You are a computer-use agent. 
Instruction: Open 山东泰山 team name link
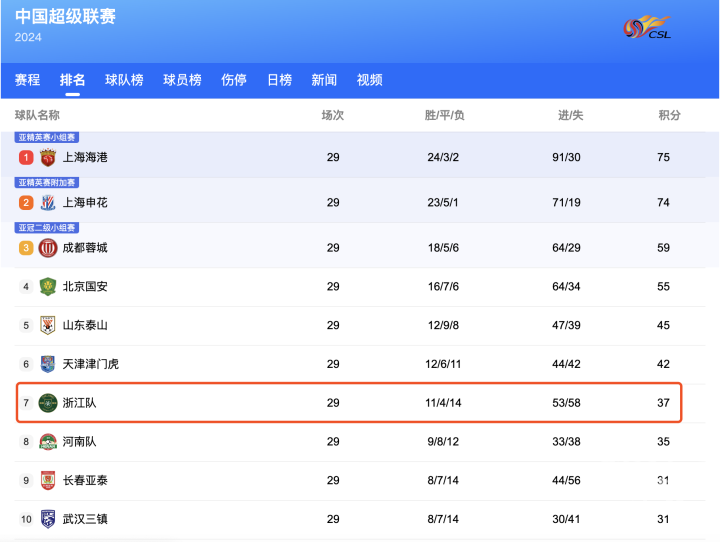coord(85,325)
